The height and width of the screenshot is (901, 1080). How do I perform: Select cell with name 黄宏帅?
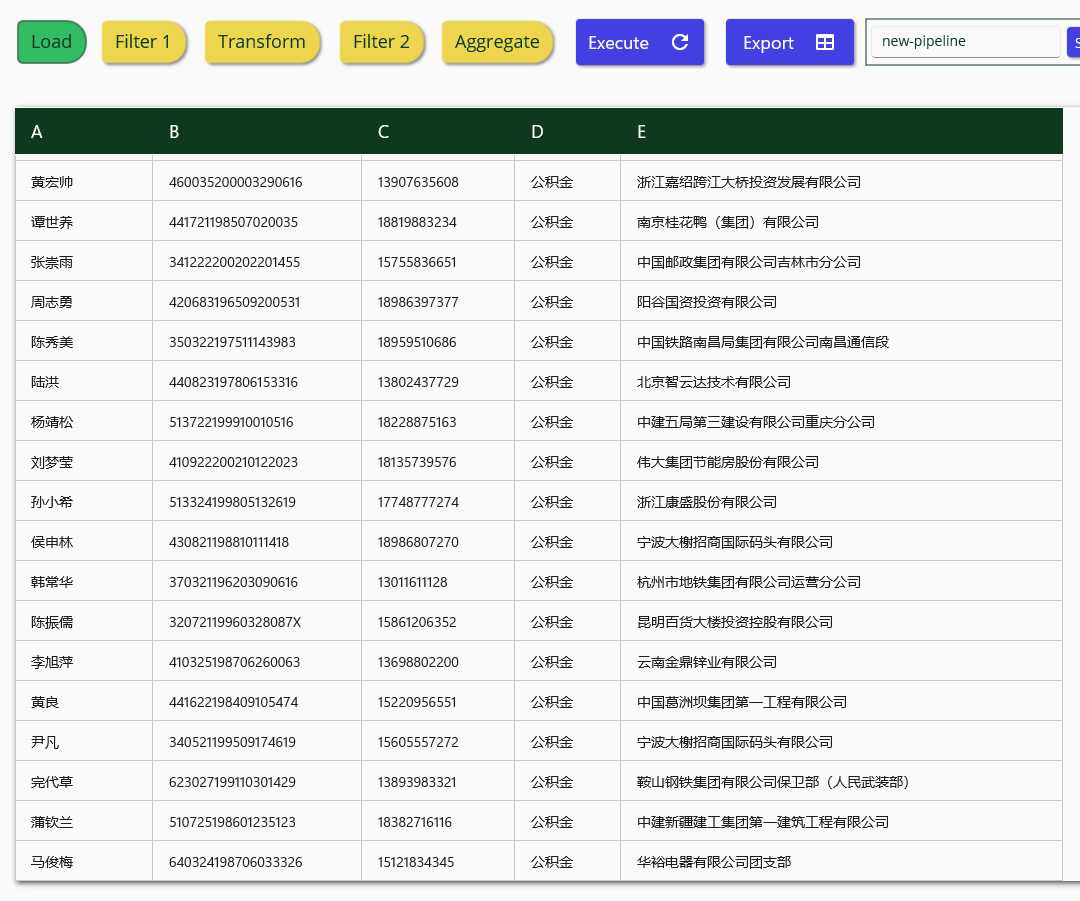point(84,182)
